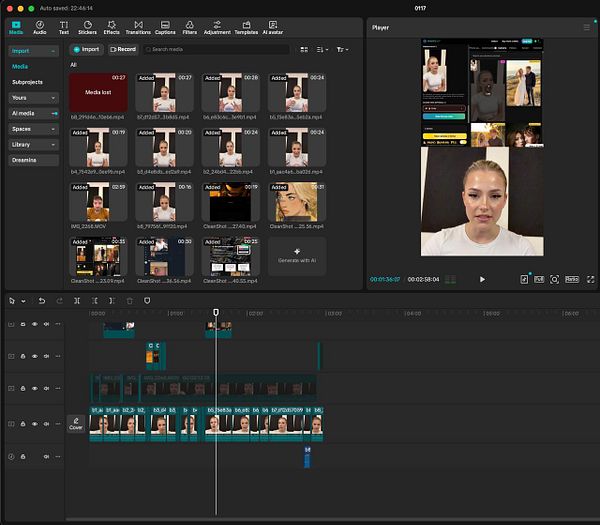The height and width of the screenshot is (525, 600).
Task: Select the Media lost clip thumbnail
Action: click(x=98, y=92)
